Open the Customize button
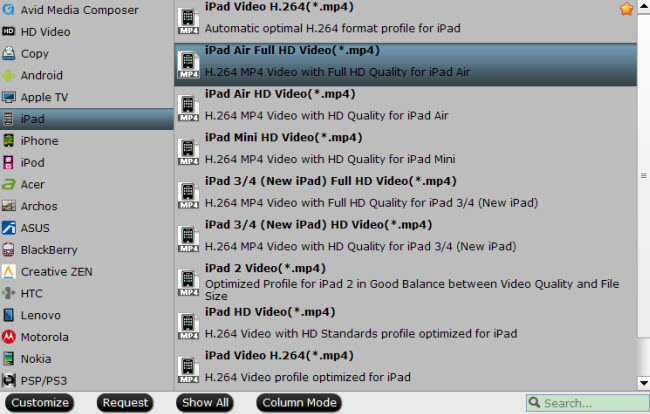Screen dimensions: 650x414 click(40, 403)
